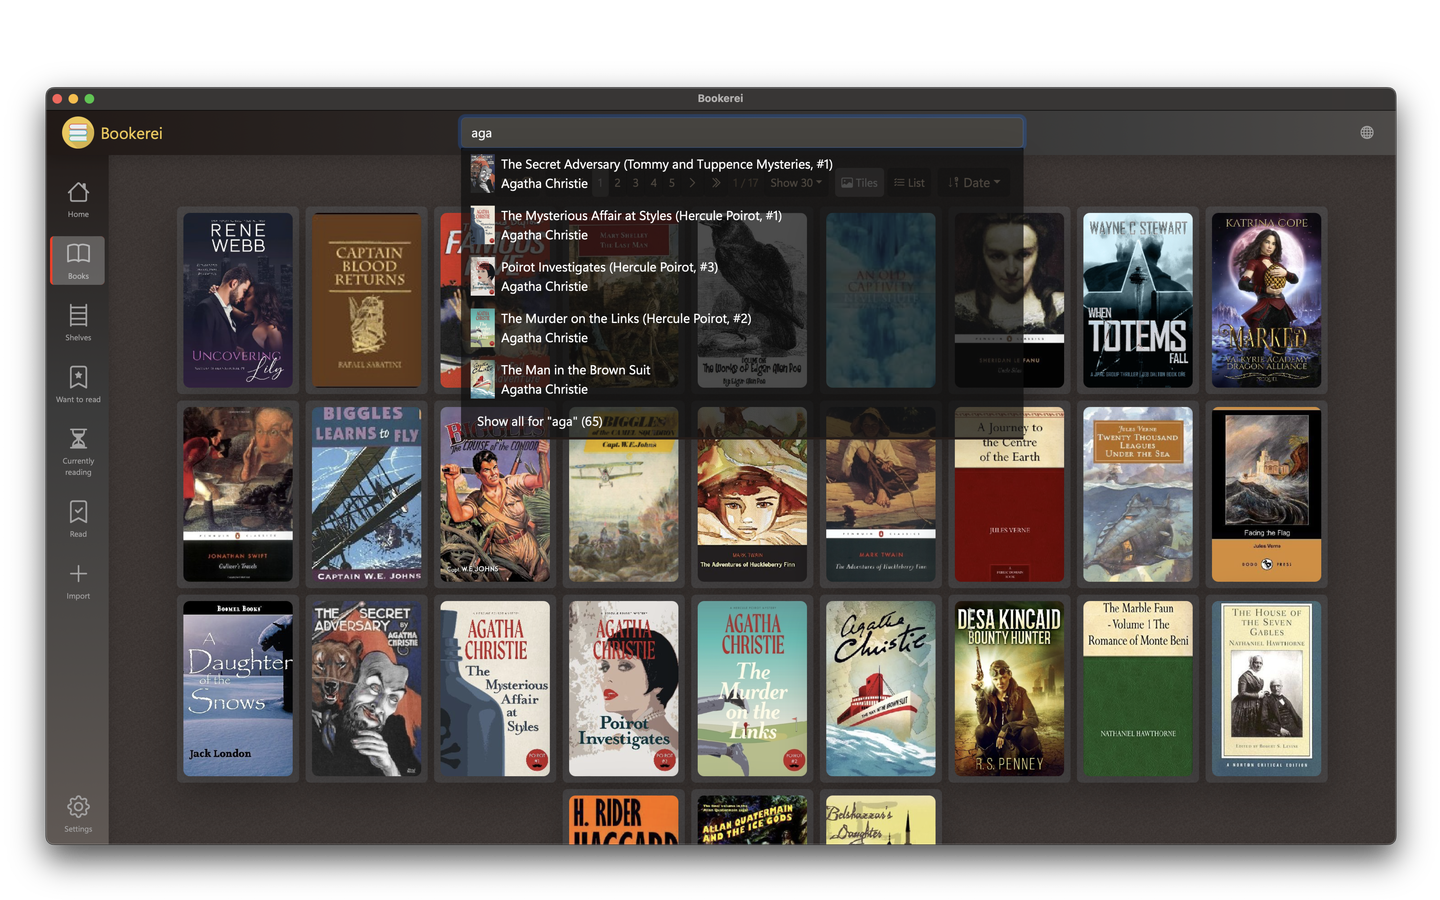Click the Bookerei hamburger logo icon
Viewport: 1440px width, 900px height.
pos(78,133)
